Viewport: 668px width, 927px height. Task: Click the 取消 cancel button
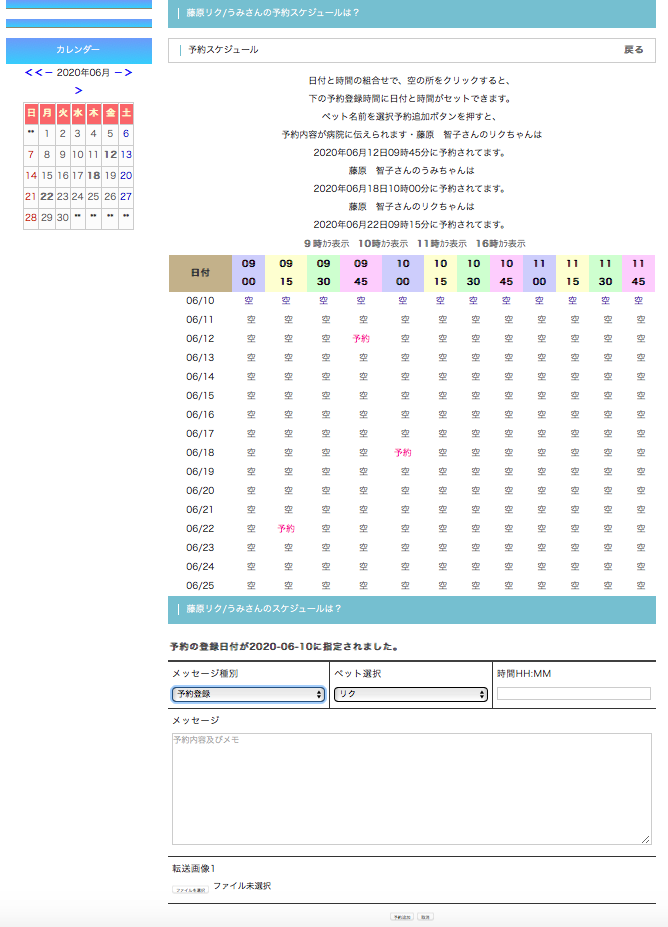pyautogui.click(x=425, y=916)
